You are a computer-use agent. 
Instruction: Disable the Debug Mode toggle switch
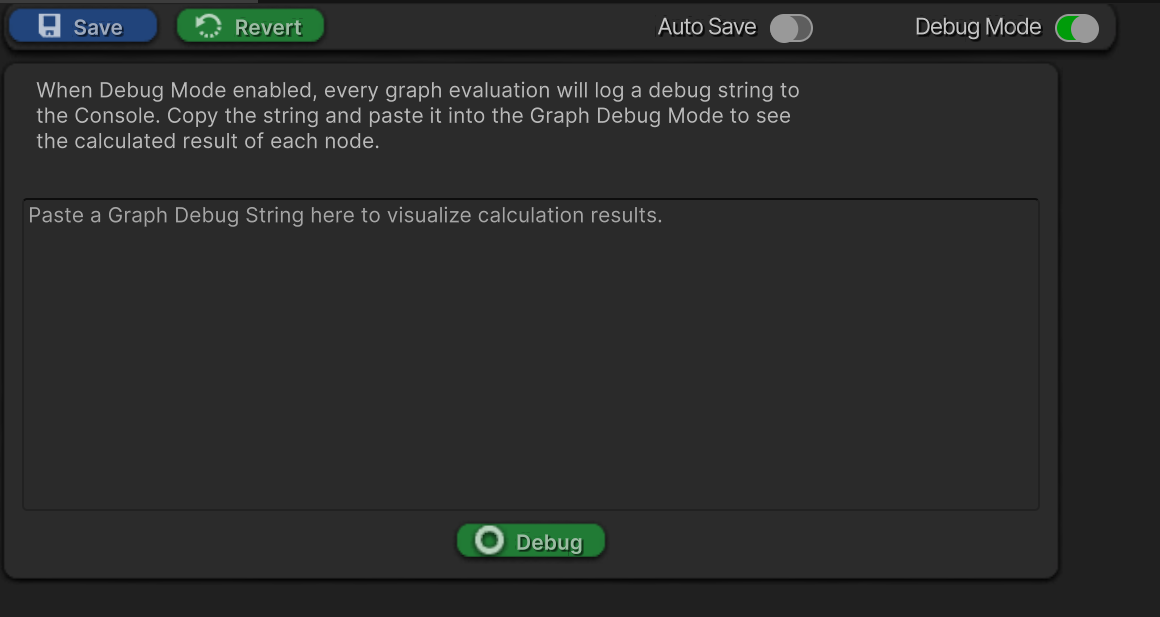pyautogui.click(x=1076, y=28)
